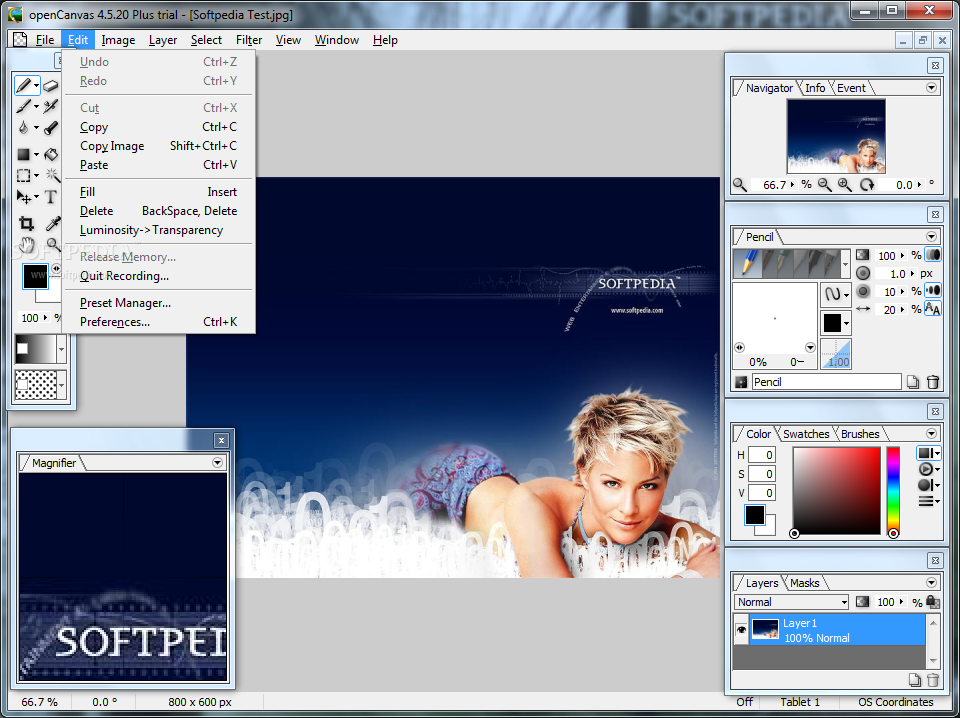Switch to the Swatches tab

(806, 434)
